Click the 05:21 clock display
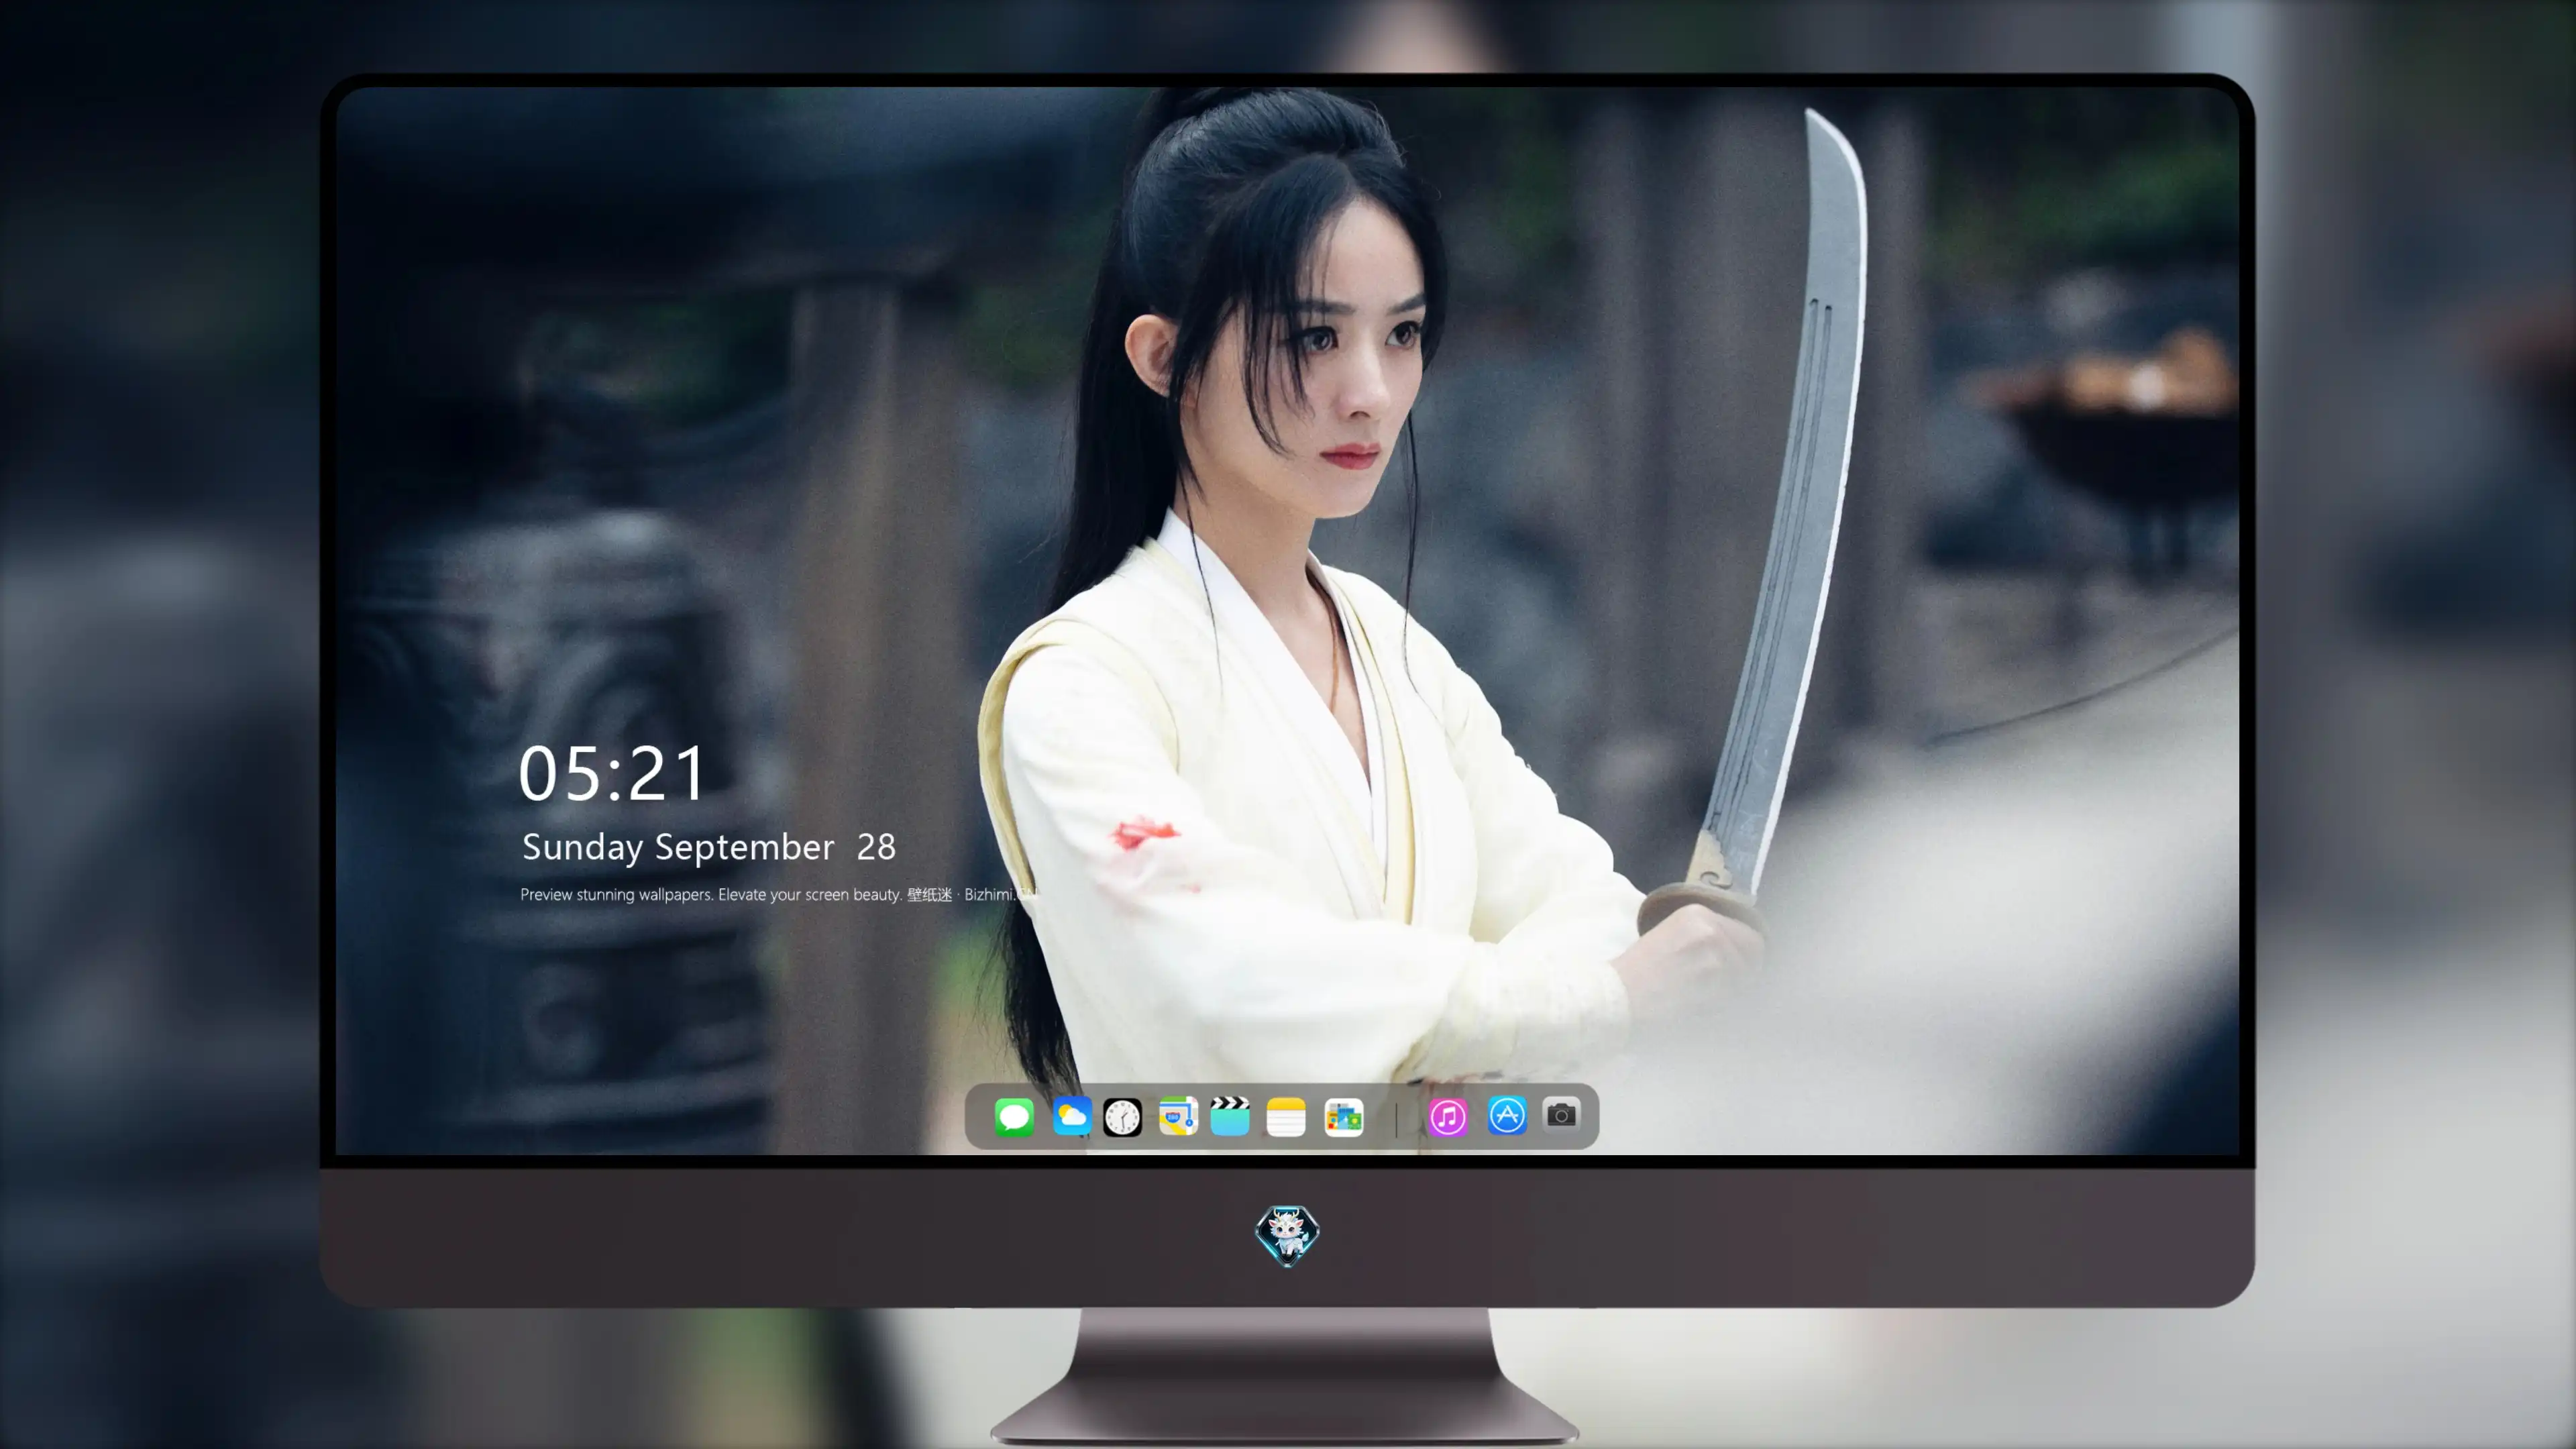The height and width of the screenshot is (1449, 2576). tap(612, 773)
